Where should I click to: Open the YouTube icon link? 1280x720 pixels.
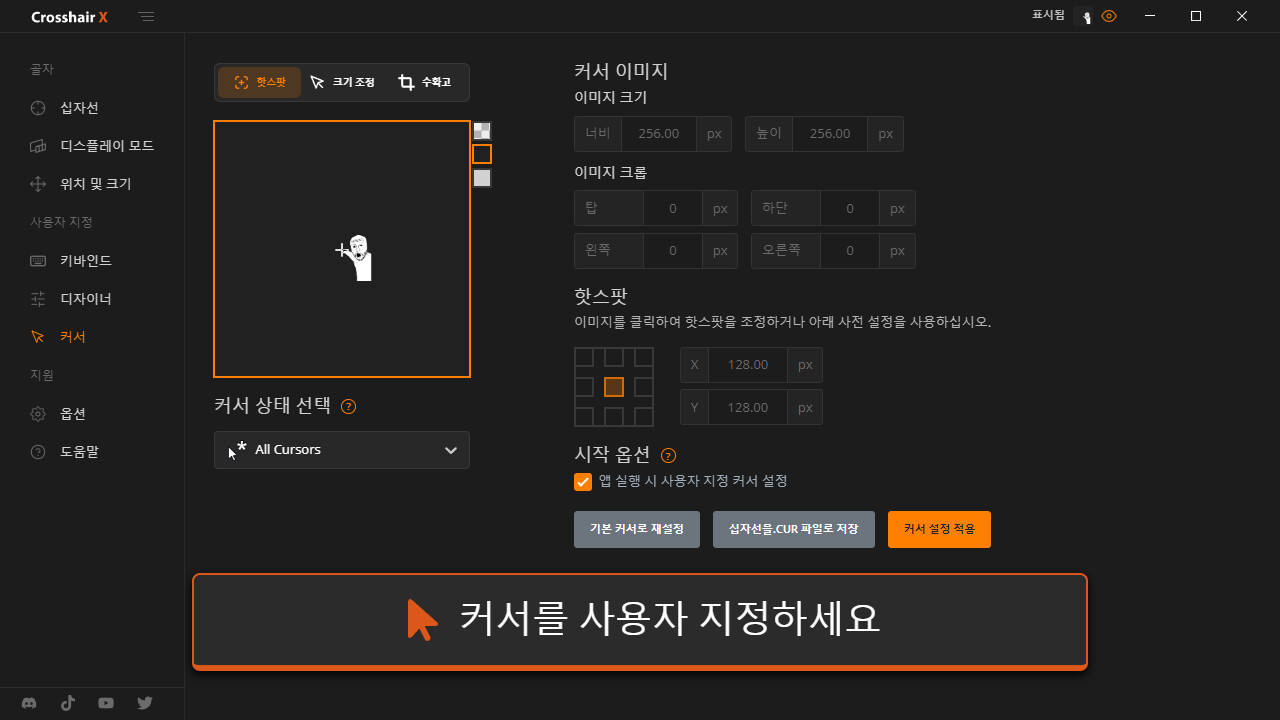[106, 703]
